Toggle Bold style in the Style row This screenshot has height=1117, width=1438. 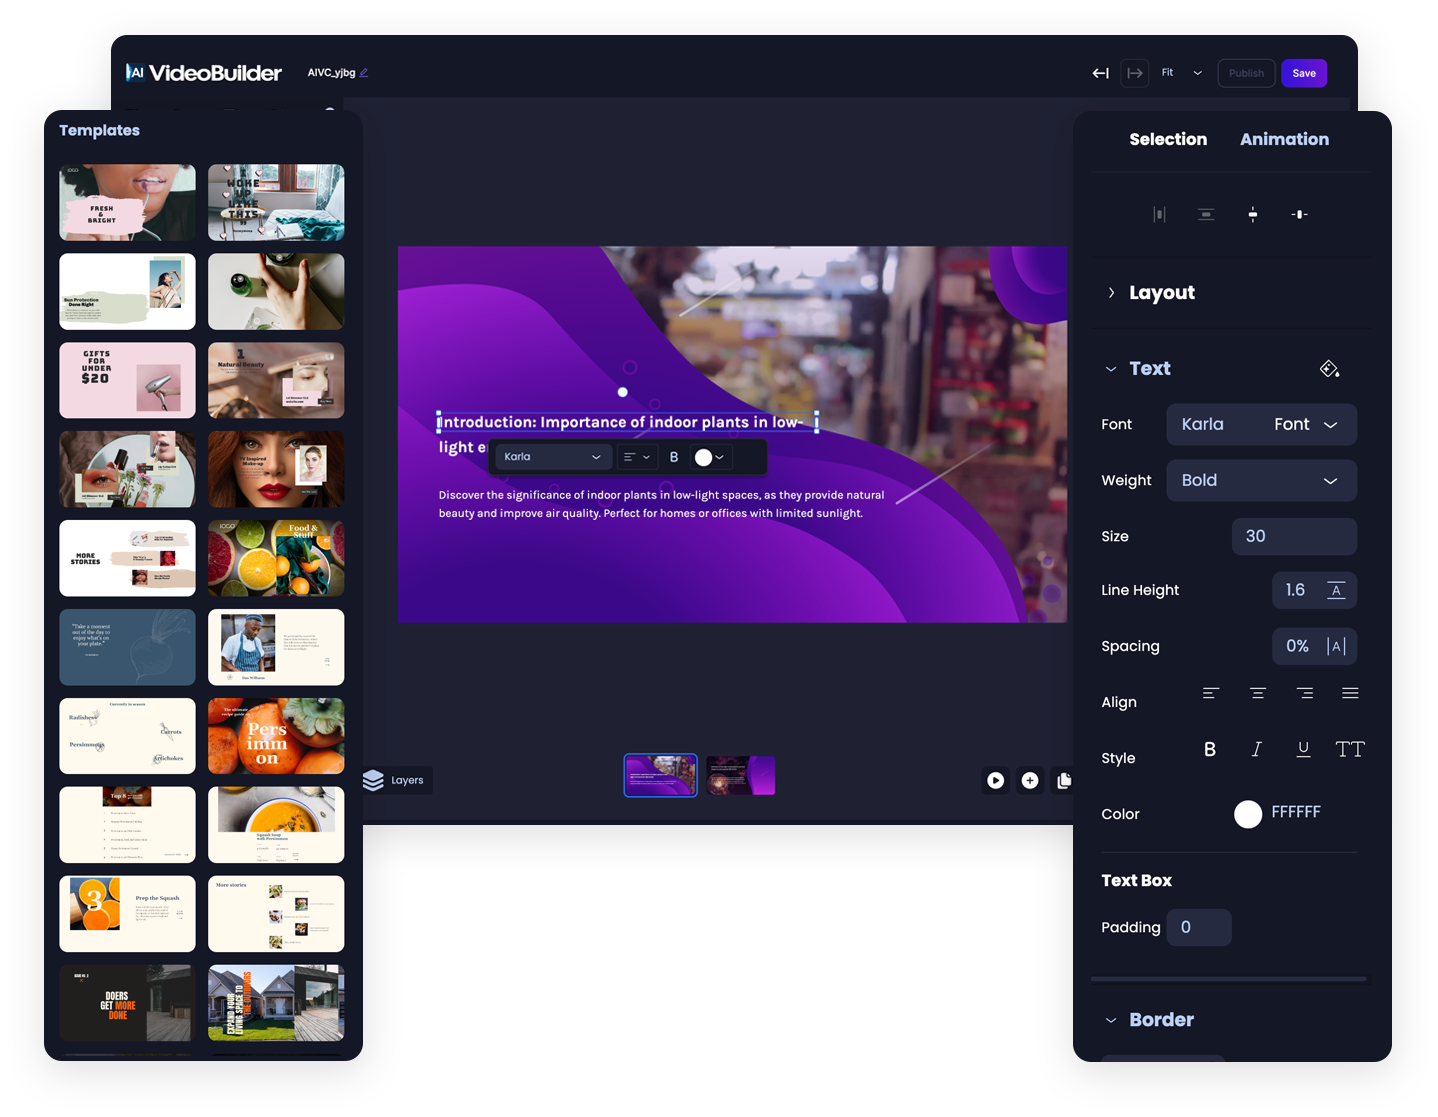1210,749
